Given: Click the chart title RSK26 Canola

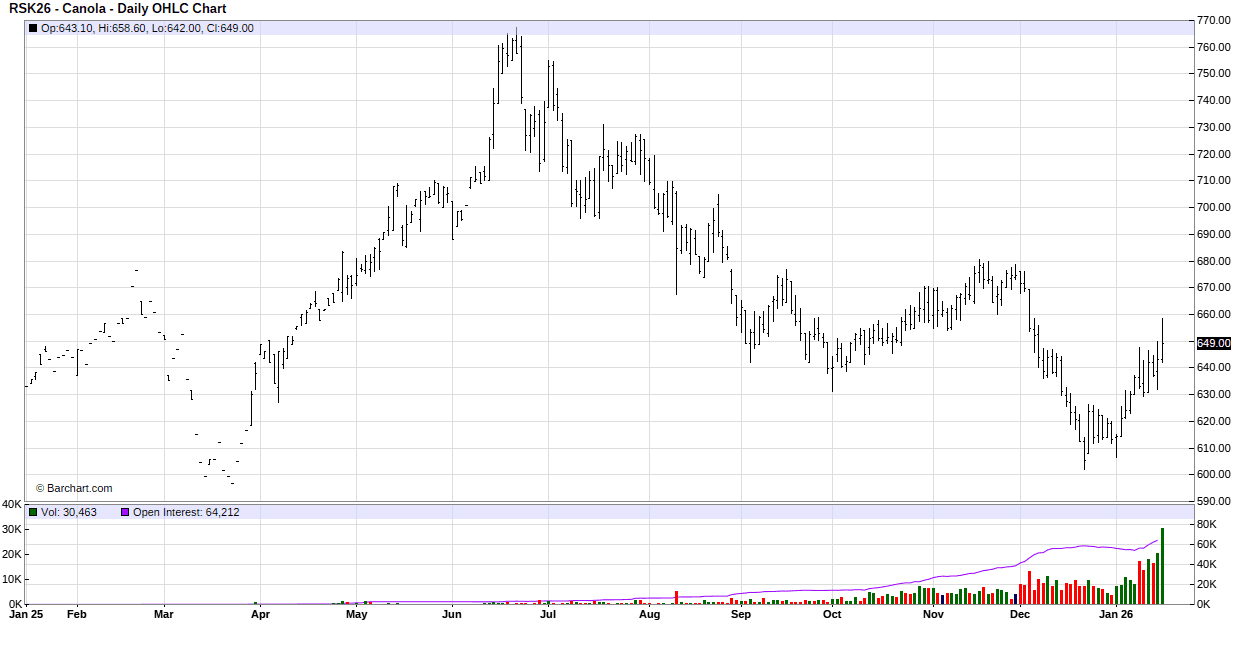Looking at the screenshot, I should point(117,9).
